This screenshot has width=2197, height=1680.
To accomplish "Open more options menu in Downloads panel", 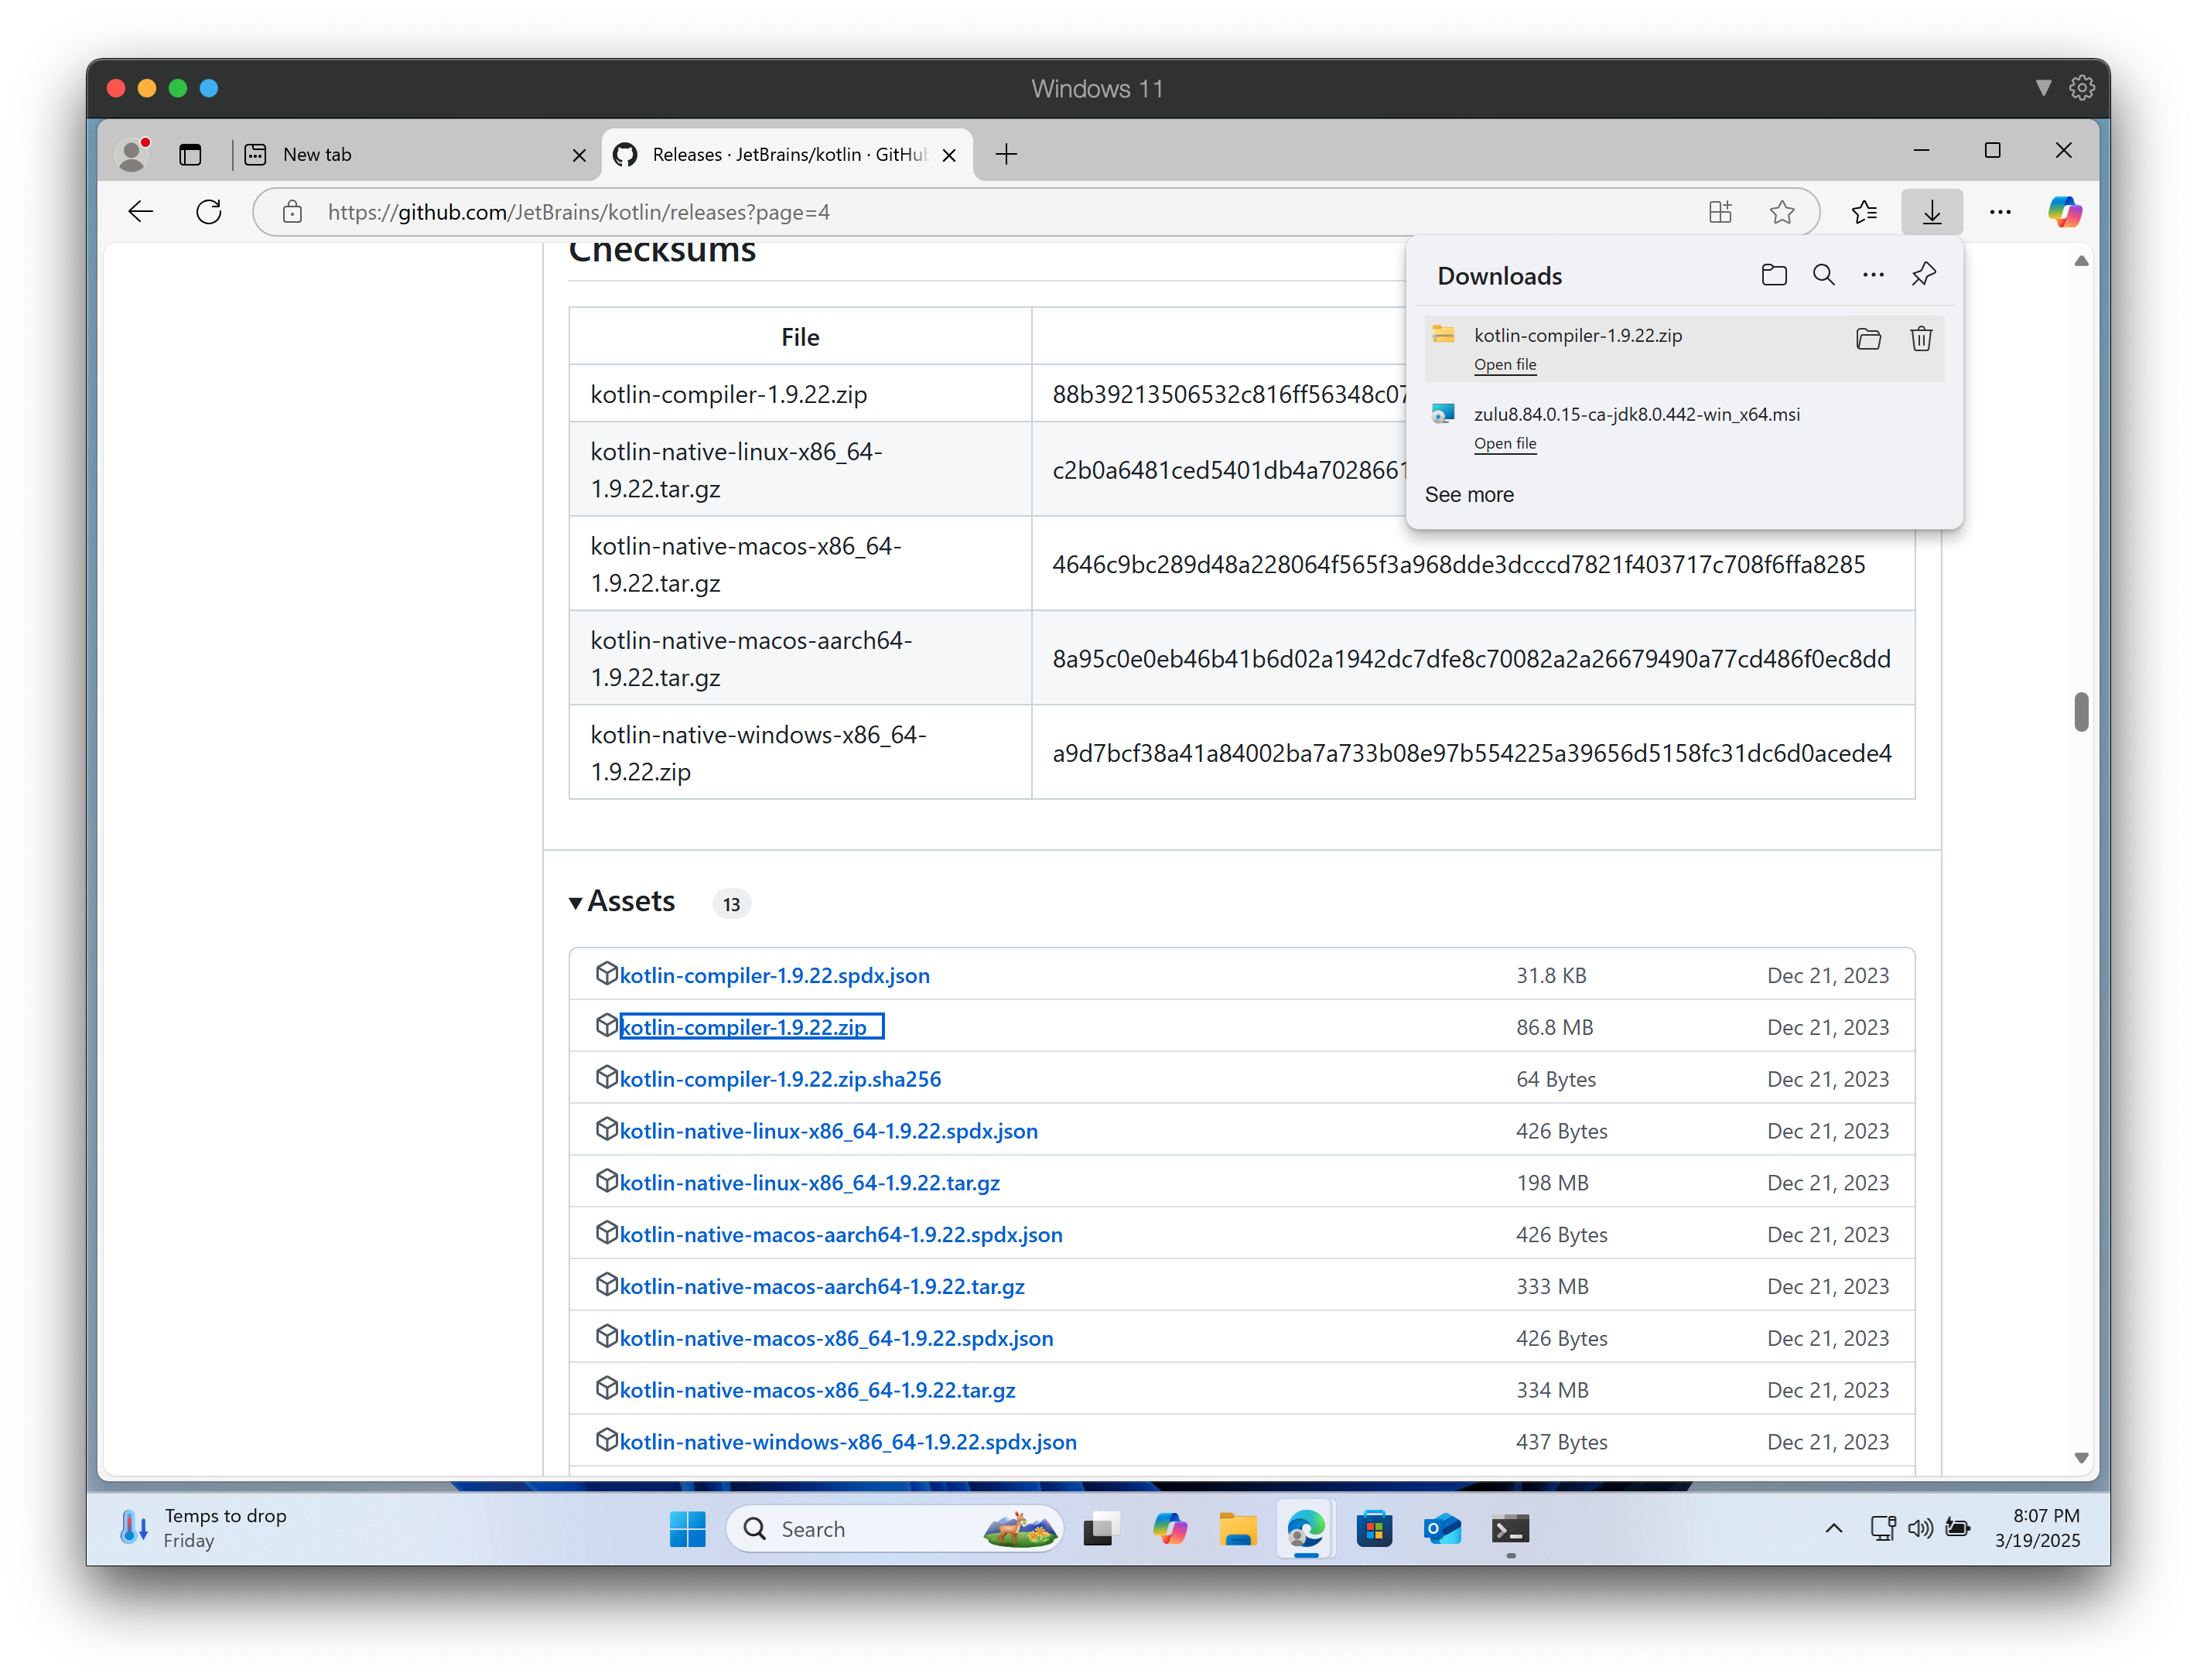I will pos(1872,274).
